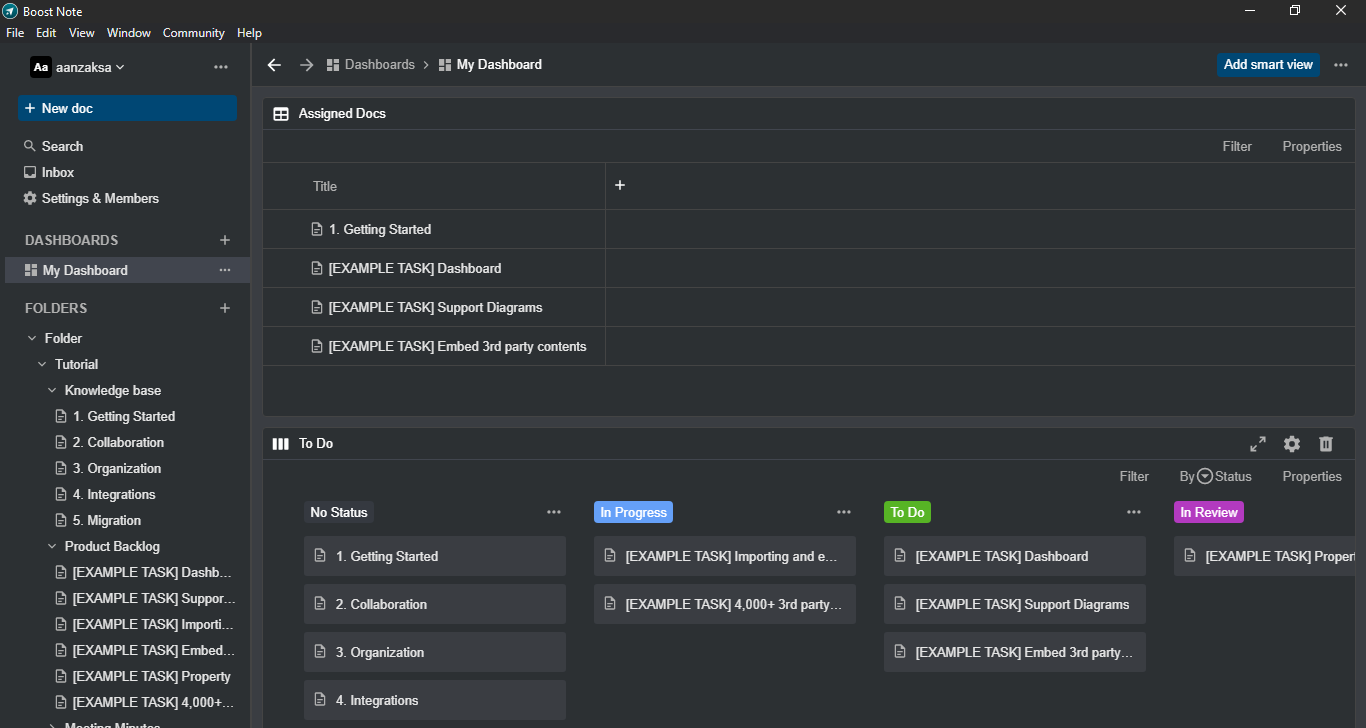The height and width of the screenshot is (728, 1366).
Task: Expand the To Do view fullscreen
Action: [1258, 444]
